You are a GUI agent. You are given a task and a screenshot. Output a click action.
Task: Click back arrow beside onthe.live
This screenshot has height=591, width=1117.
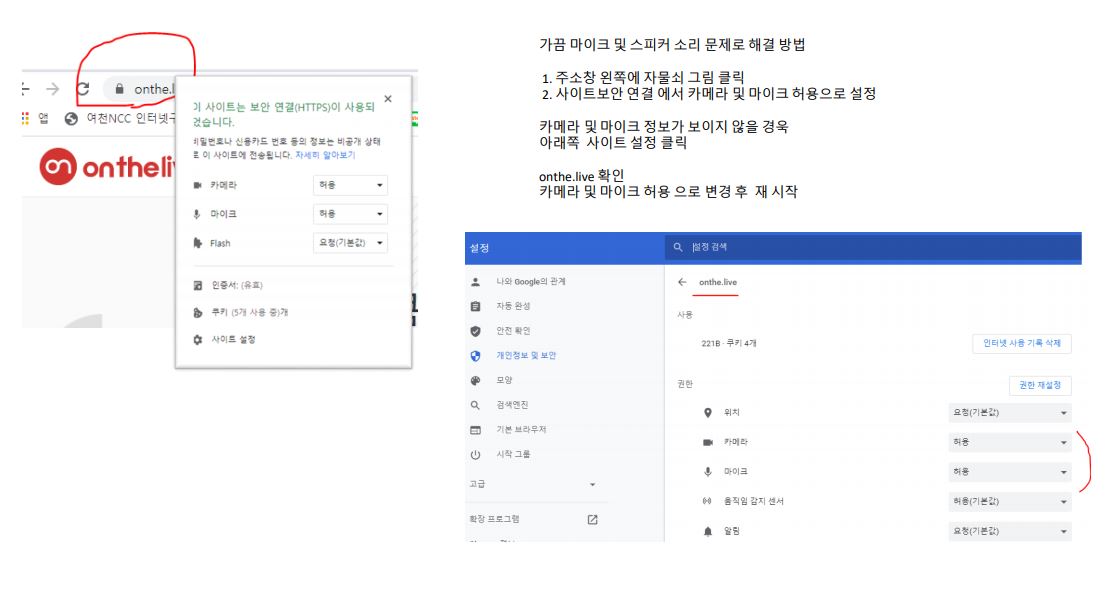682,282
